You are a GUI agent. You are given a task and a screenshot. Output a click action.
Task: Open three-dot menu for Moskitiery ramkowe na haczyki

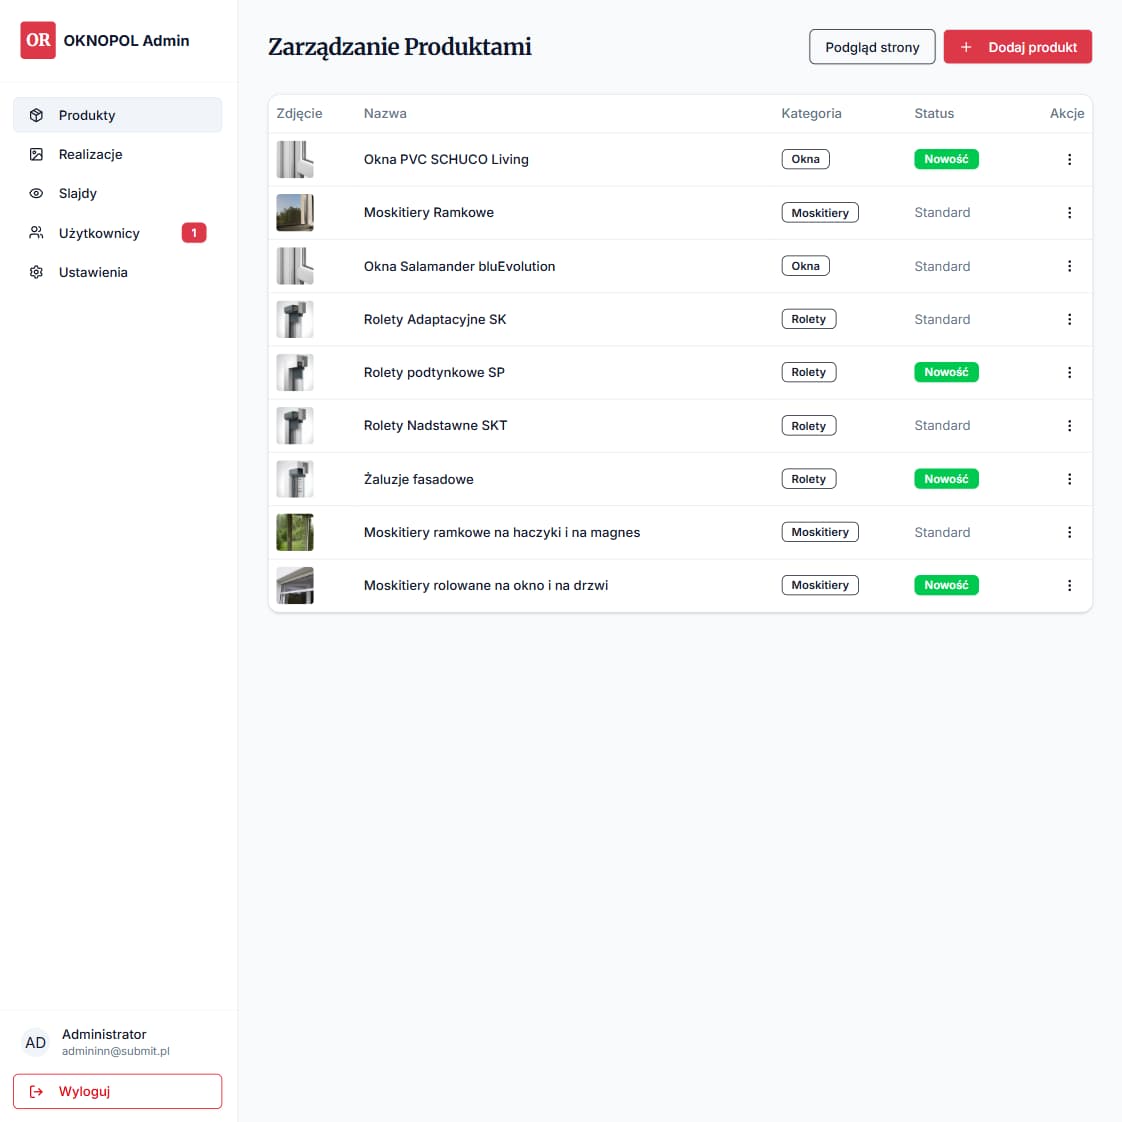1069,532
